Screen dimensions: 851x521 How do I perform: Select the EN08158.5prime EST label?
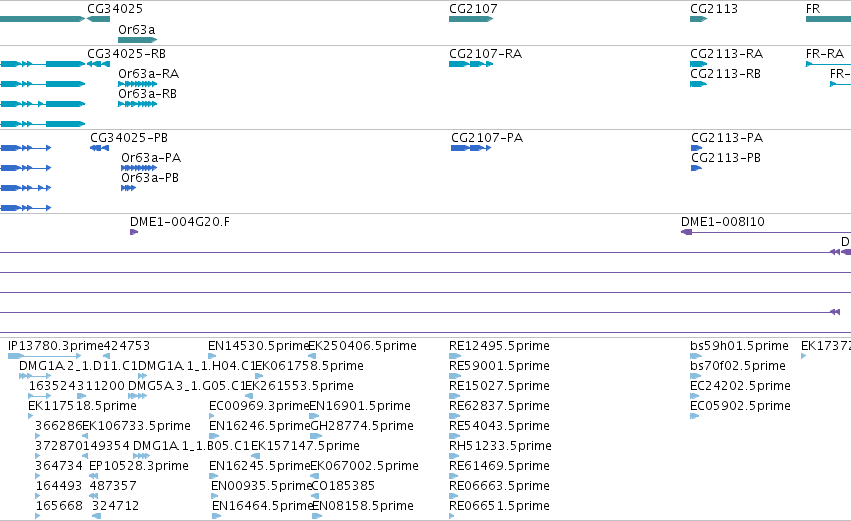pos(363,506)
